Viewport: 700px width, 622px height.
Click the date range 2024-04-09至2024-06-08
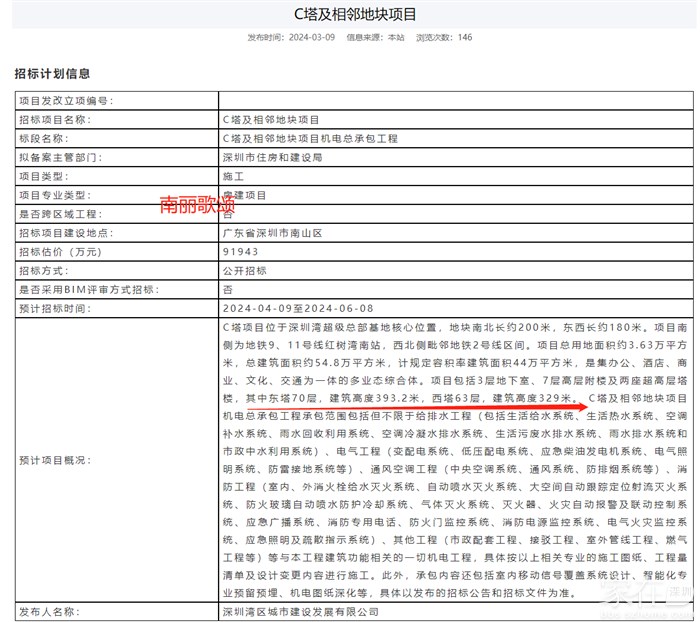point(298,309)
